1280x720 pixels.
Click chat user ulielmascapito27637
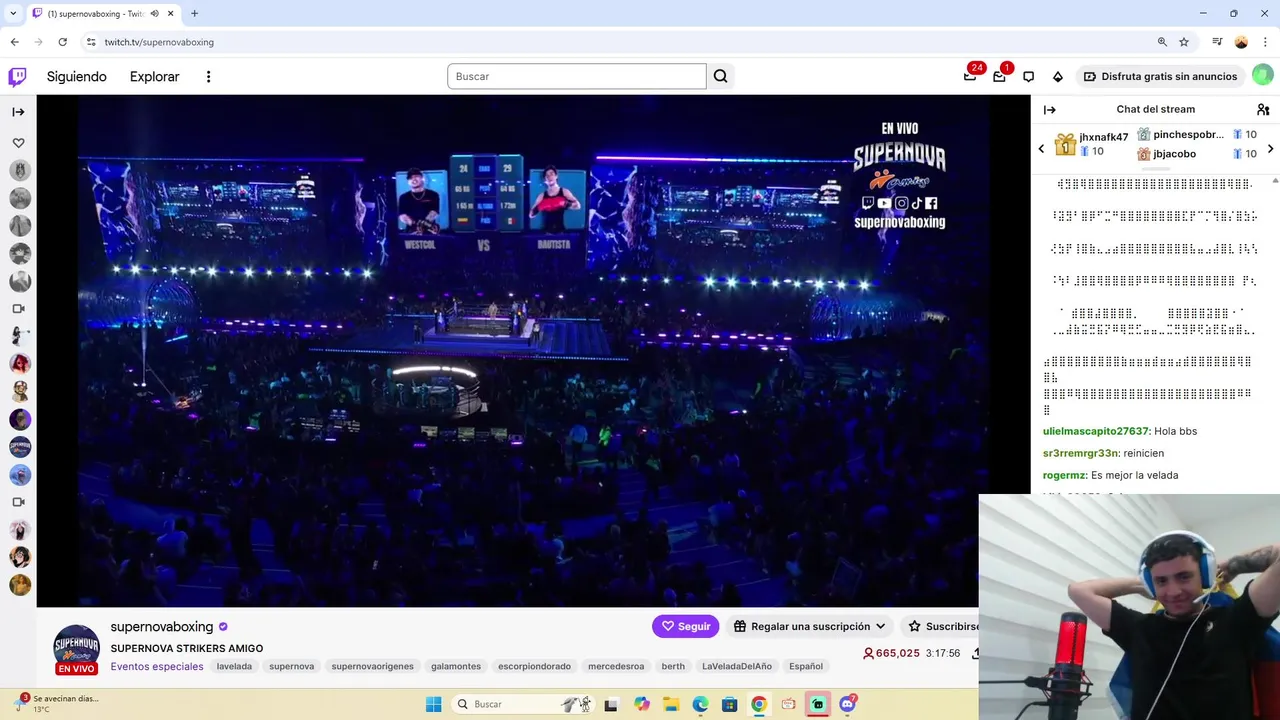pos(1096,431)
